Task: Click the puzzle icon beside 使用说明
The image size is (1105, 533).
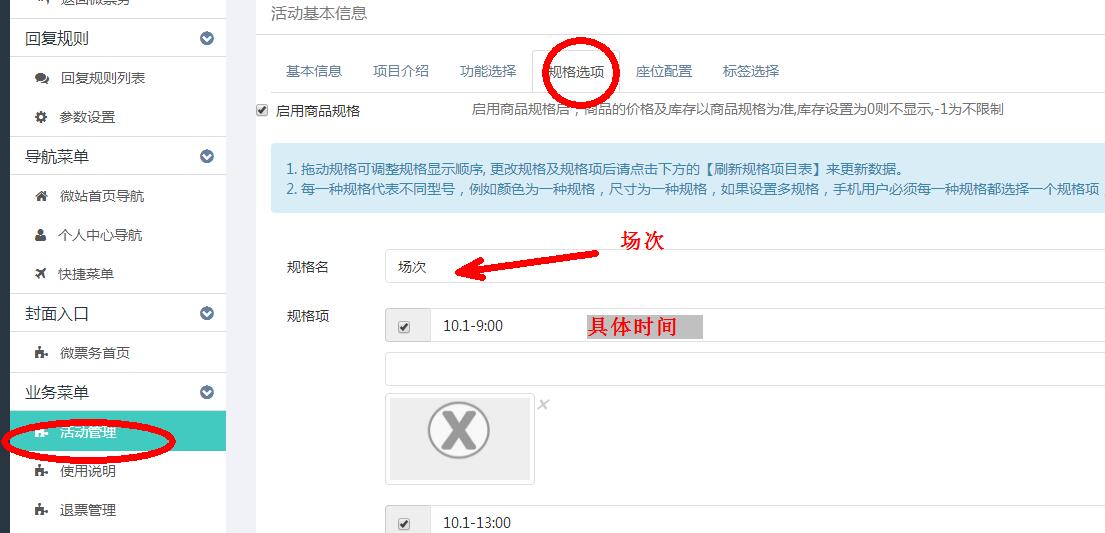Action: point(41,471)
